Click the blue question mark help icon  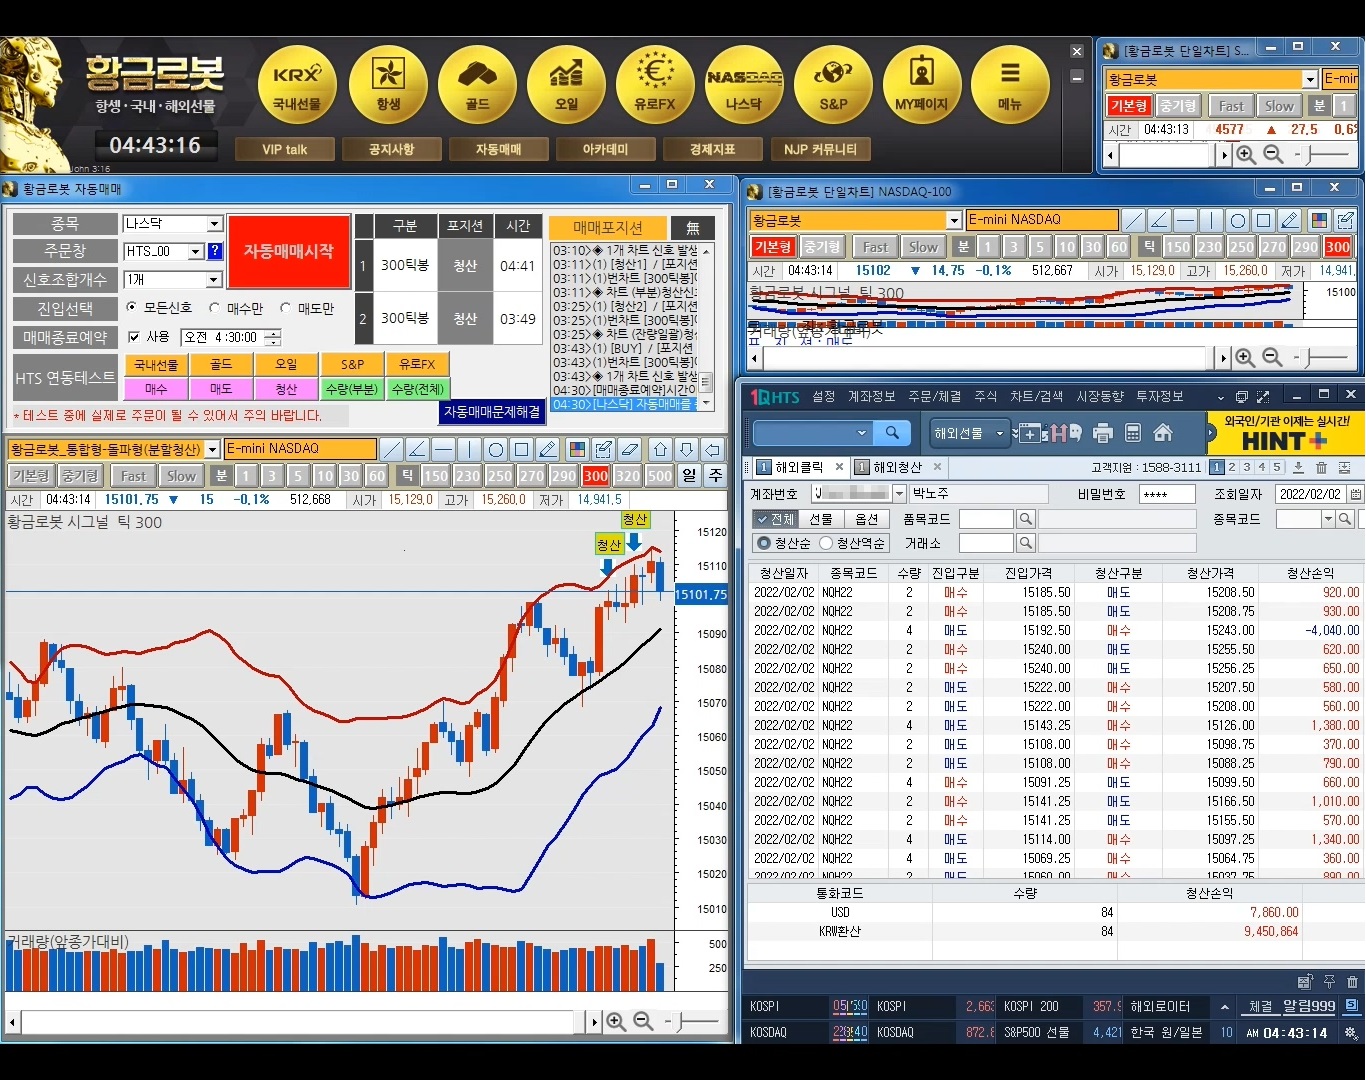click(x=215, y=251)
